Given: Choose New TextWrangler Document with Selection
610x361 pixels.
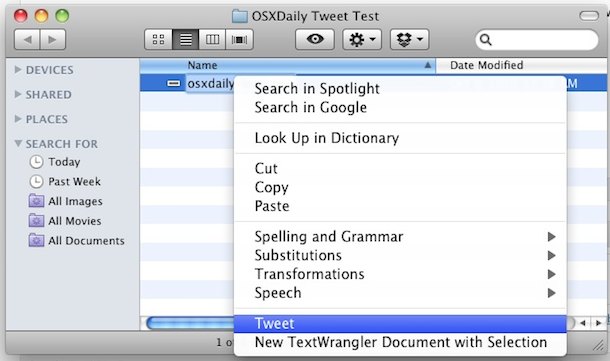Looking at the screenshot, I should [400, 342].
